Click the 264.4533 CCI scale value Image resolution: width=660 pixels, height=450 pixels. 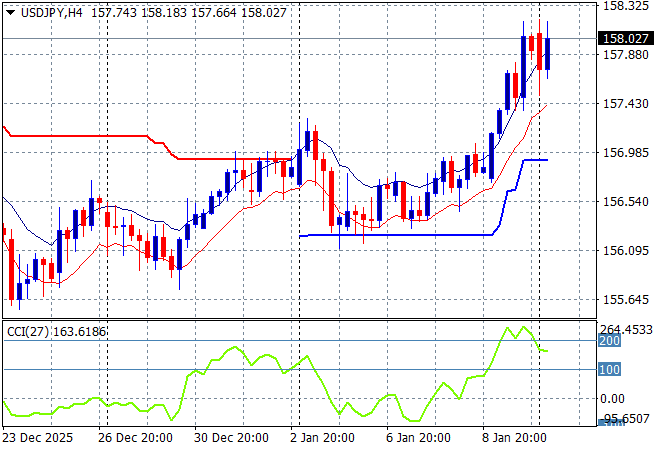tap(628, 329)
